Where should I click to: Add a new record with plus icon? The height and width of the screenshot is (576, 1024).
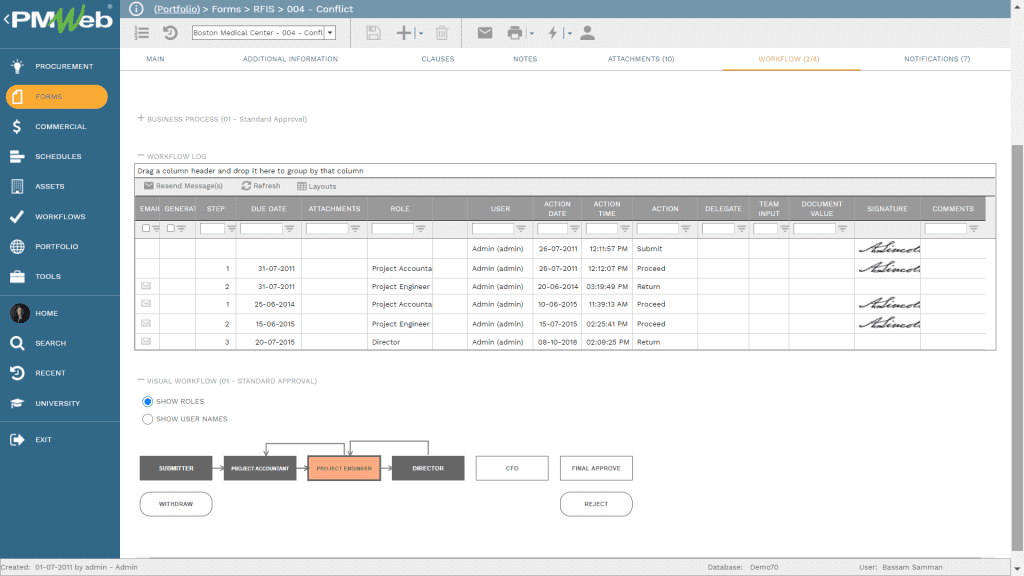(x=404, y=33)
